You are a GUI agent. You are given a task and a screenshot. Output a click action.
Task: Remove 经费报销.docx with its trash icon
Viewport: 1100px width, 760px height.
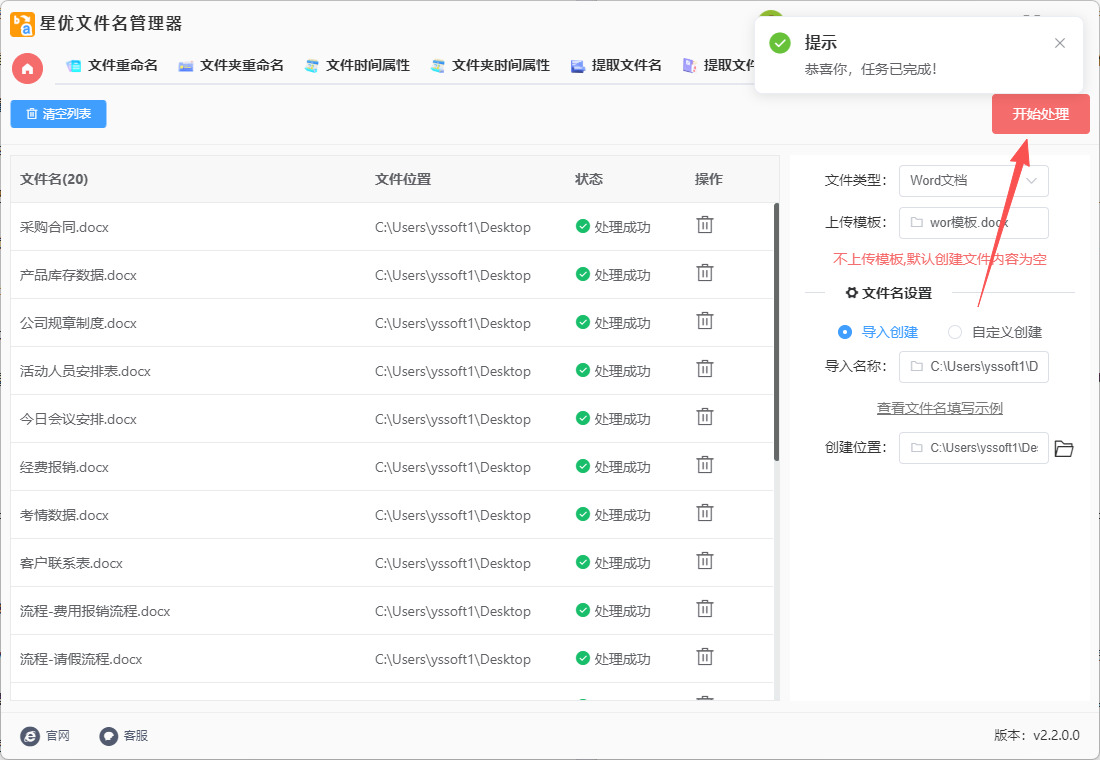click(705, 465)
